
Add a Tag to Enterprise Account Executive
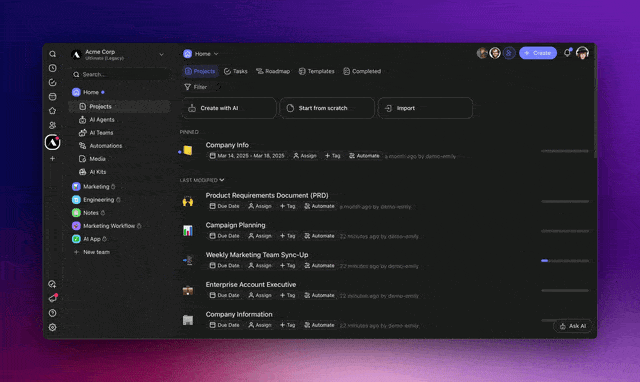coord(287,295)
